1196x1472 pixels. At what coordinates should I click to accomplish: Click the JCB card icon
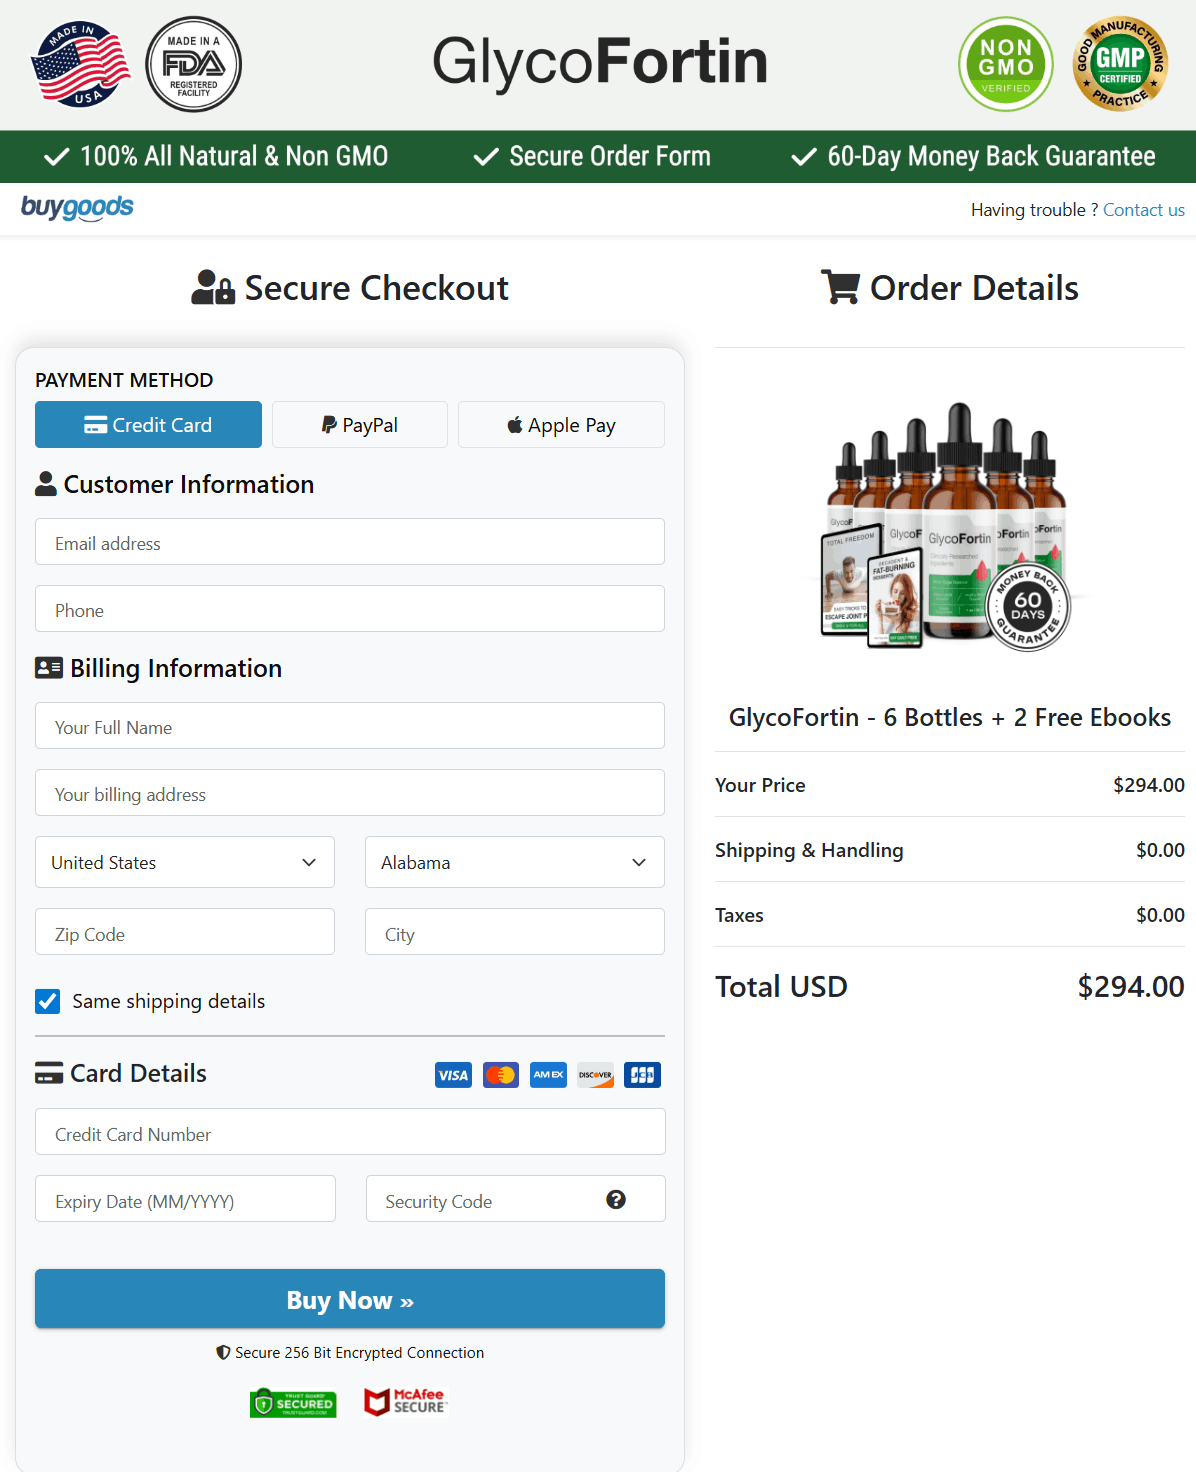(642, 1074)
